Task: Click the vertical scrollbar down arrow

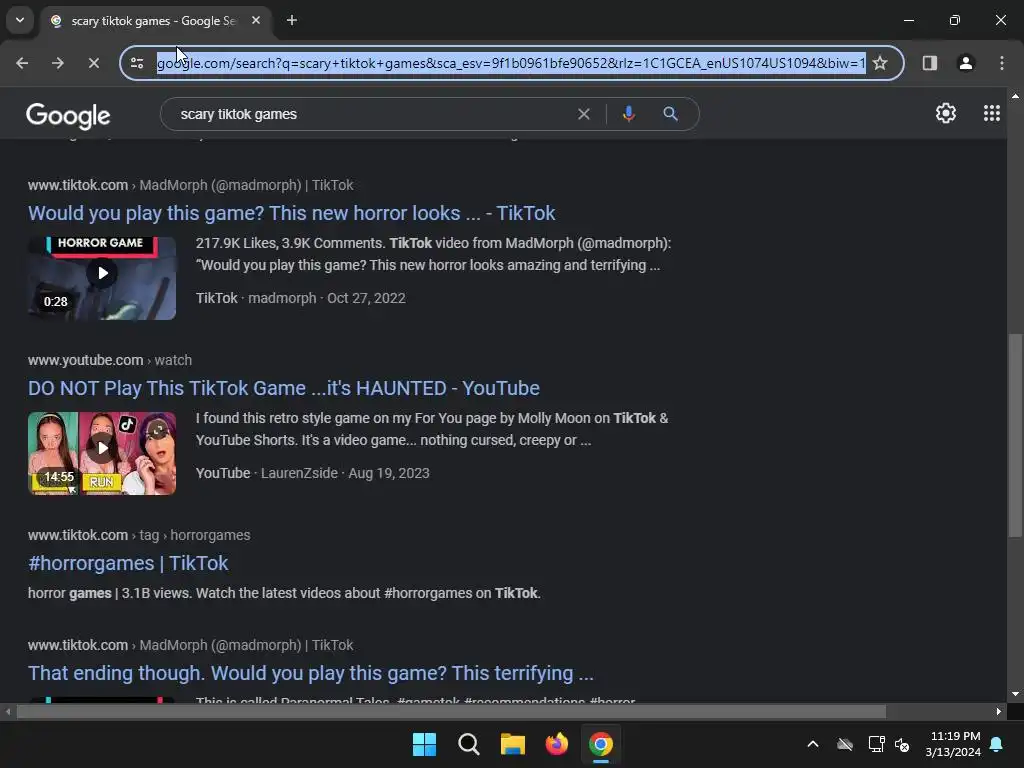Action: point(1015,694)
